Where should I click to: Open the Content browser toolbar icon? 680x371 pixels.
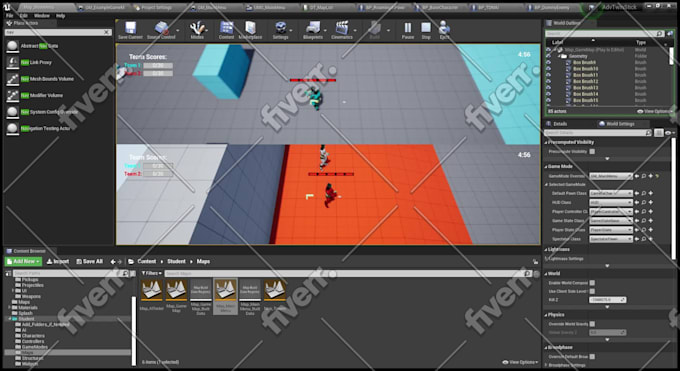tap(226, 30)
